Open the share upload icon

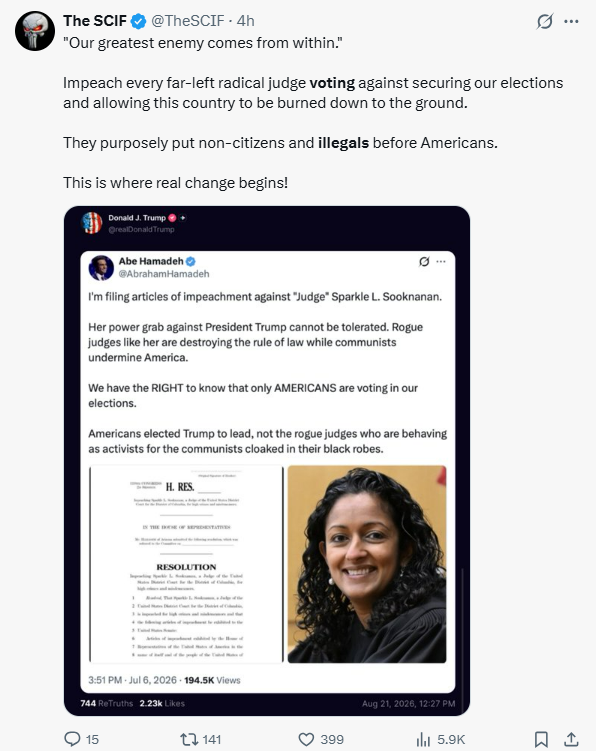click(571, 739)
